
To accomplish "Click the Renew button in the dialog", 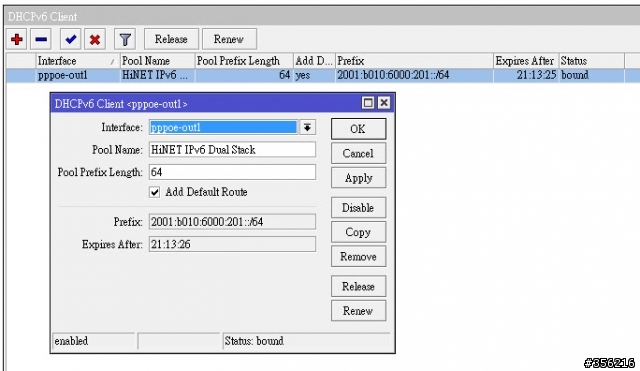I will 358,311.
